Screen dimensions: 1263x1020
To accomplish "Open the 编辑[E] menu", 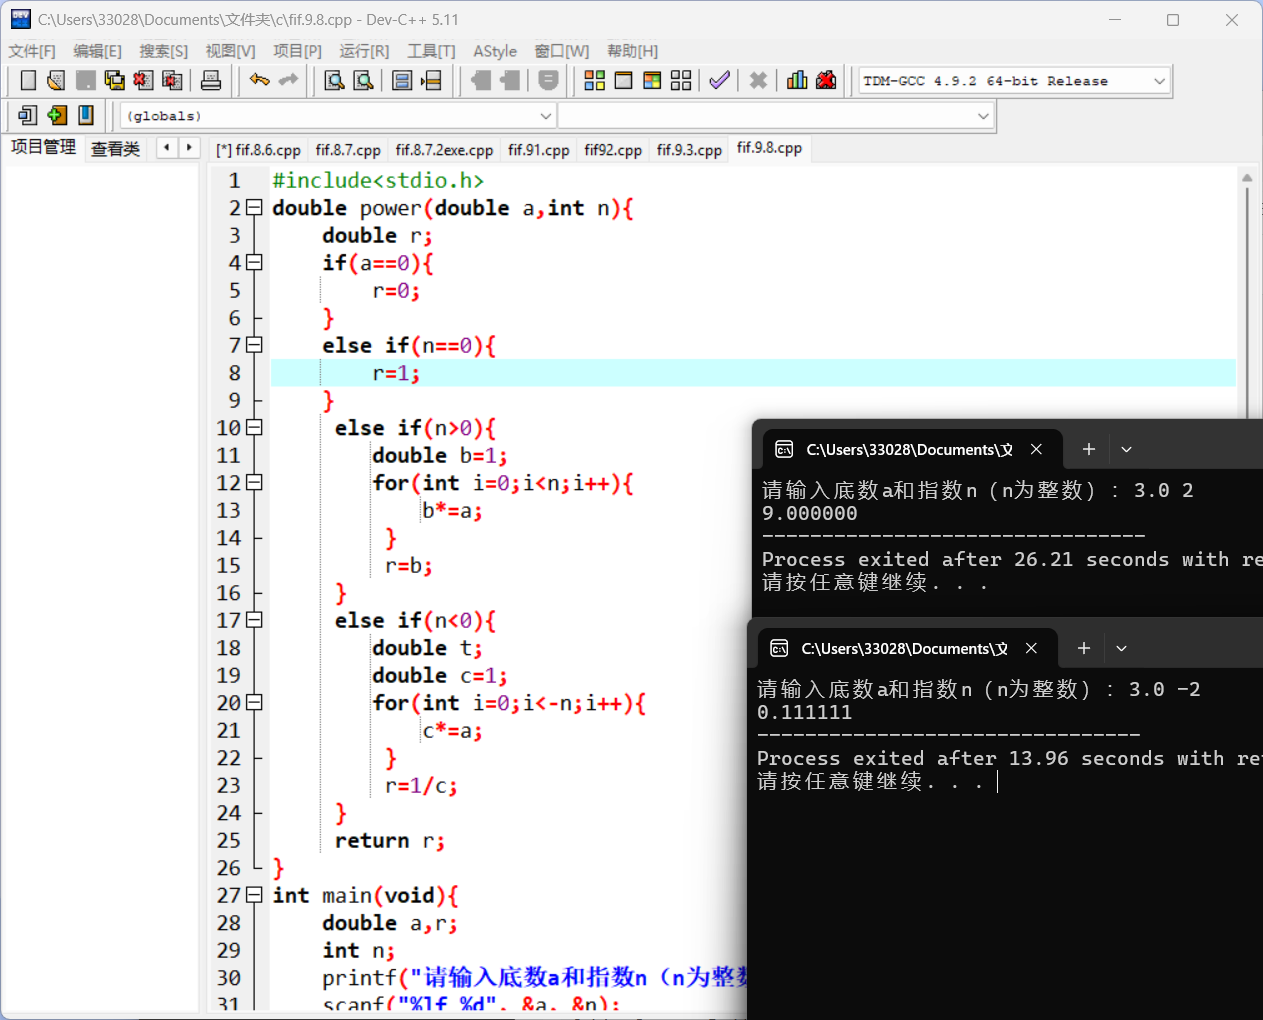I will pos(97,51).
